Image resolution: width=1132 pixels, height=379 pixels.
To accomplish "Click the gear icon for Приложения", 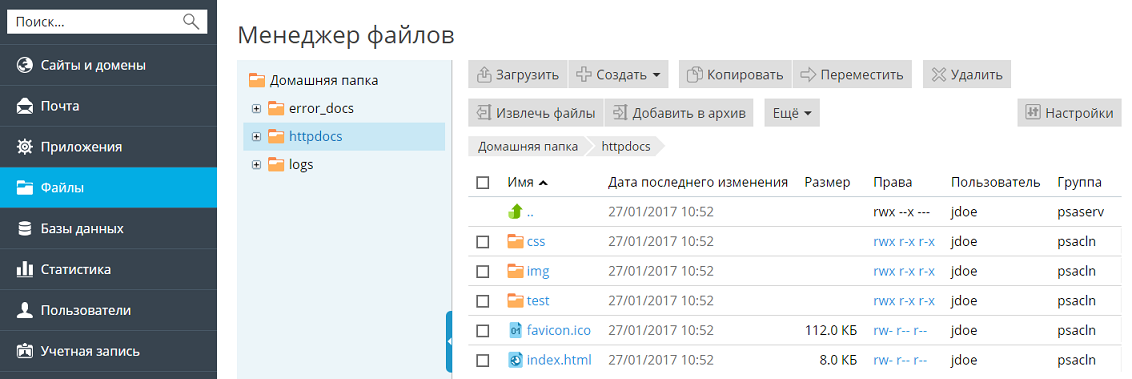I will click(x=25, y=147).
